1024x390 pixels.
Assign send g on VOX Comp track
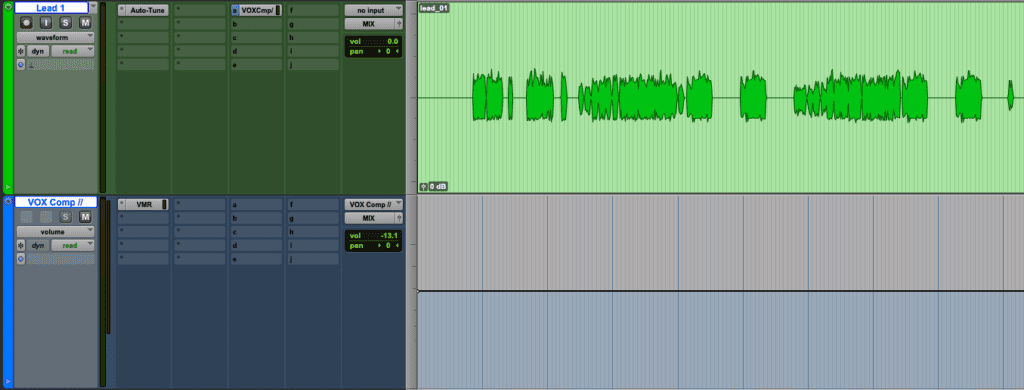coord(312,218)
